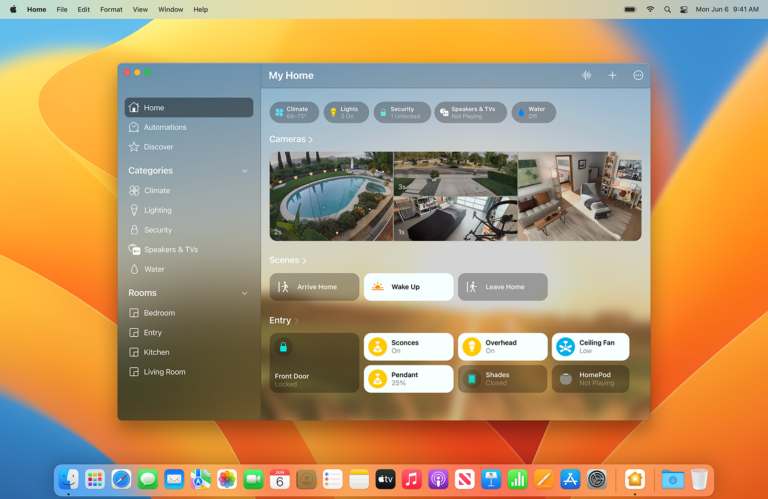Launch Safari from the Dock
Screen dimensions: 768x499
(121, 479)
